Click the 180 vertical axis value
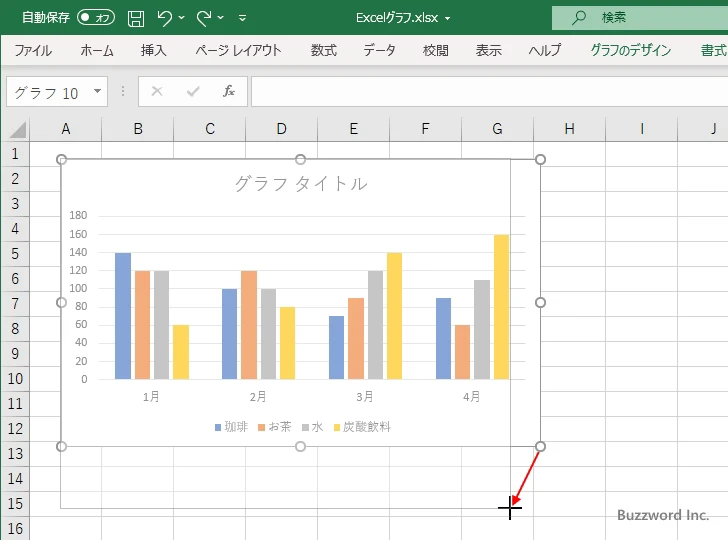728x540 pixels. coord(78,215)
